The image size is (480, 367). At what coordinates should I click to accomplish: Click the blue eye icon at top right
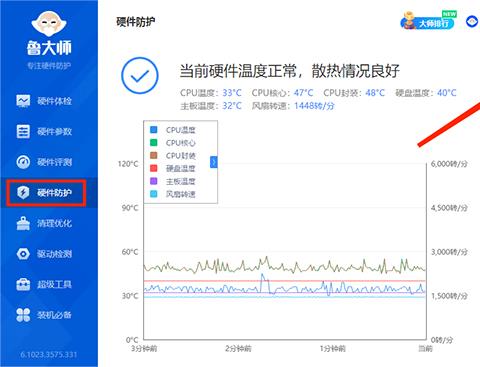tap(472, 22)
